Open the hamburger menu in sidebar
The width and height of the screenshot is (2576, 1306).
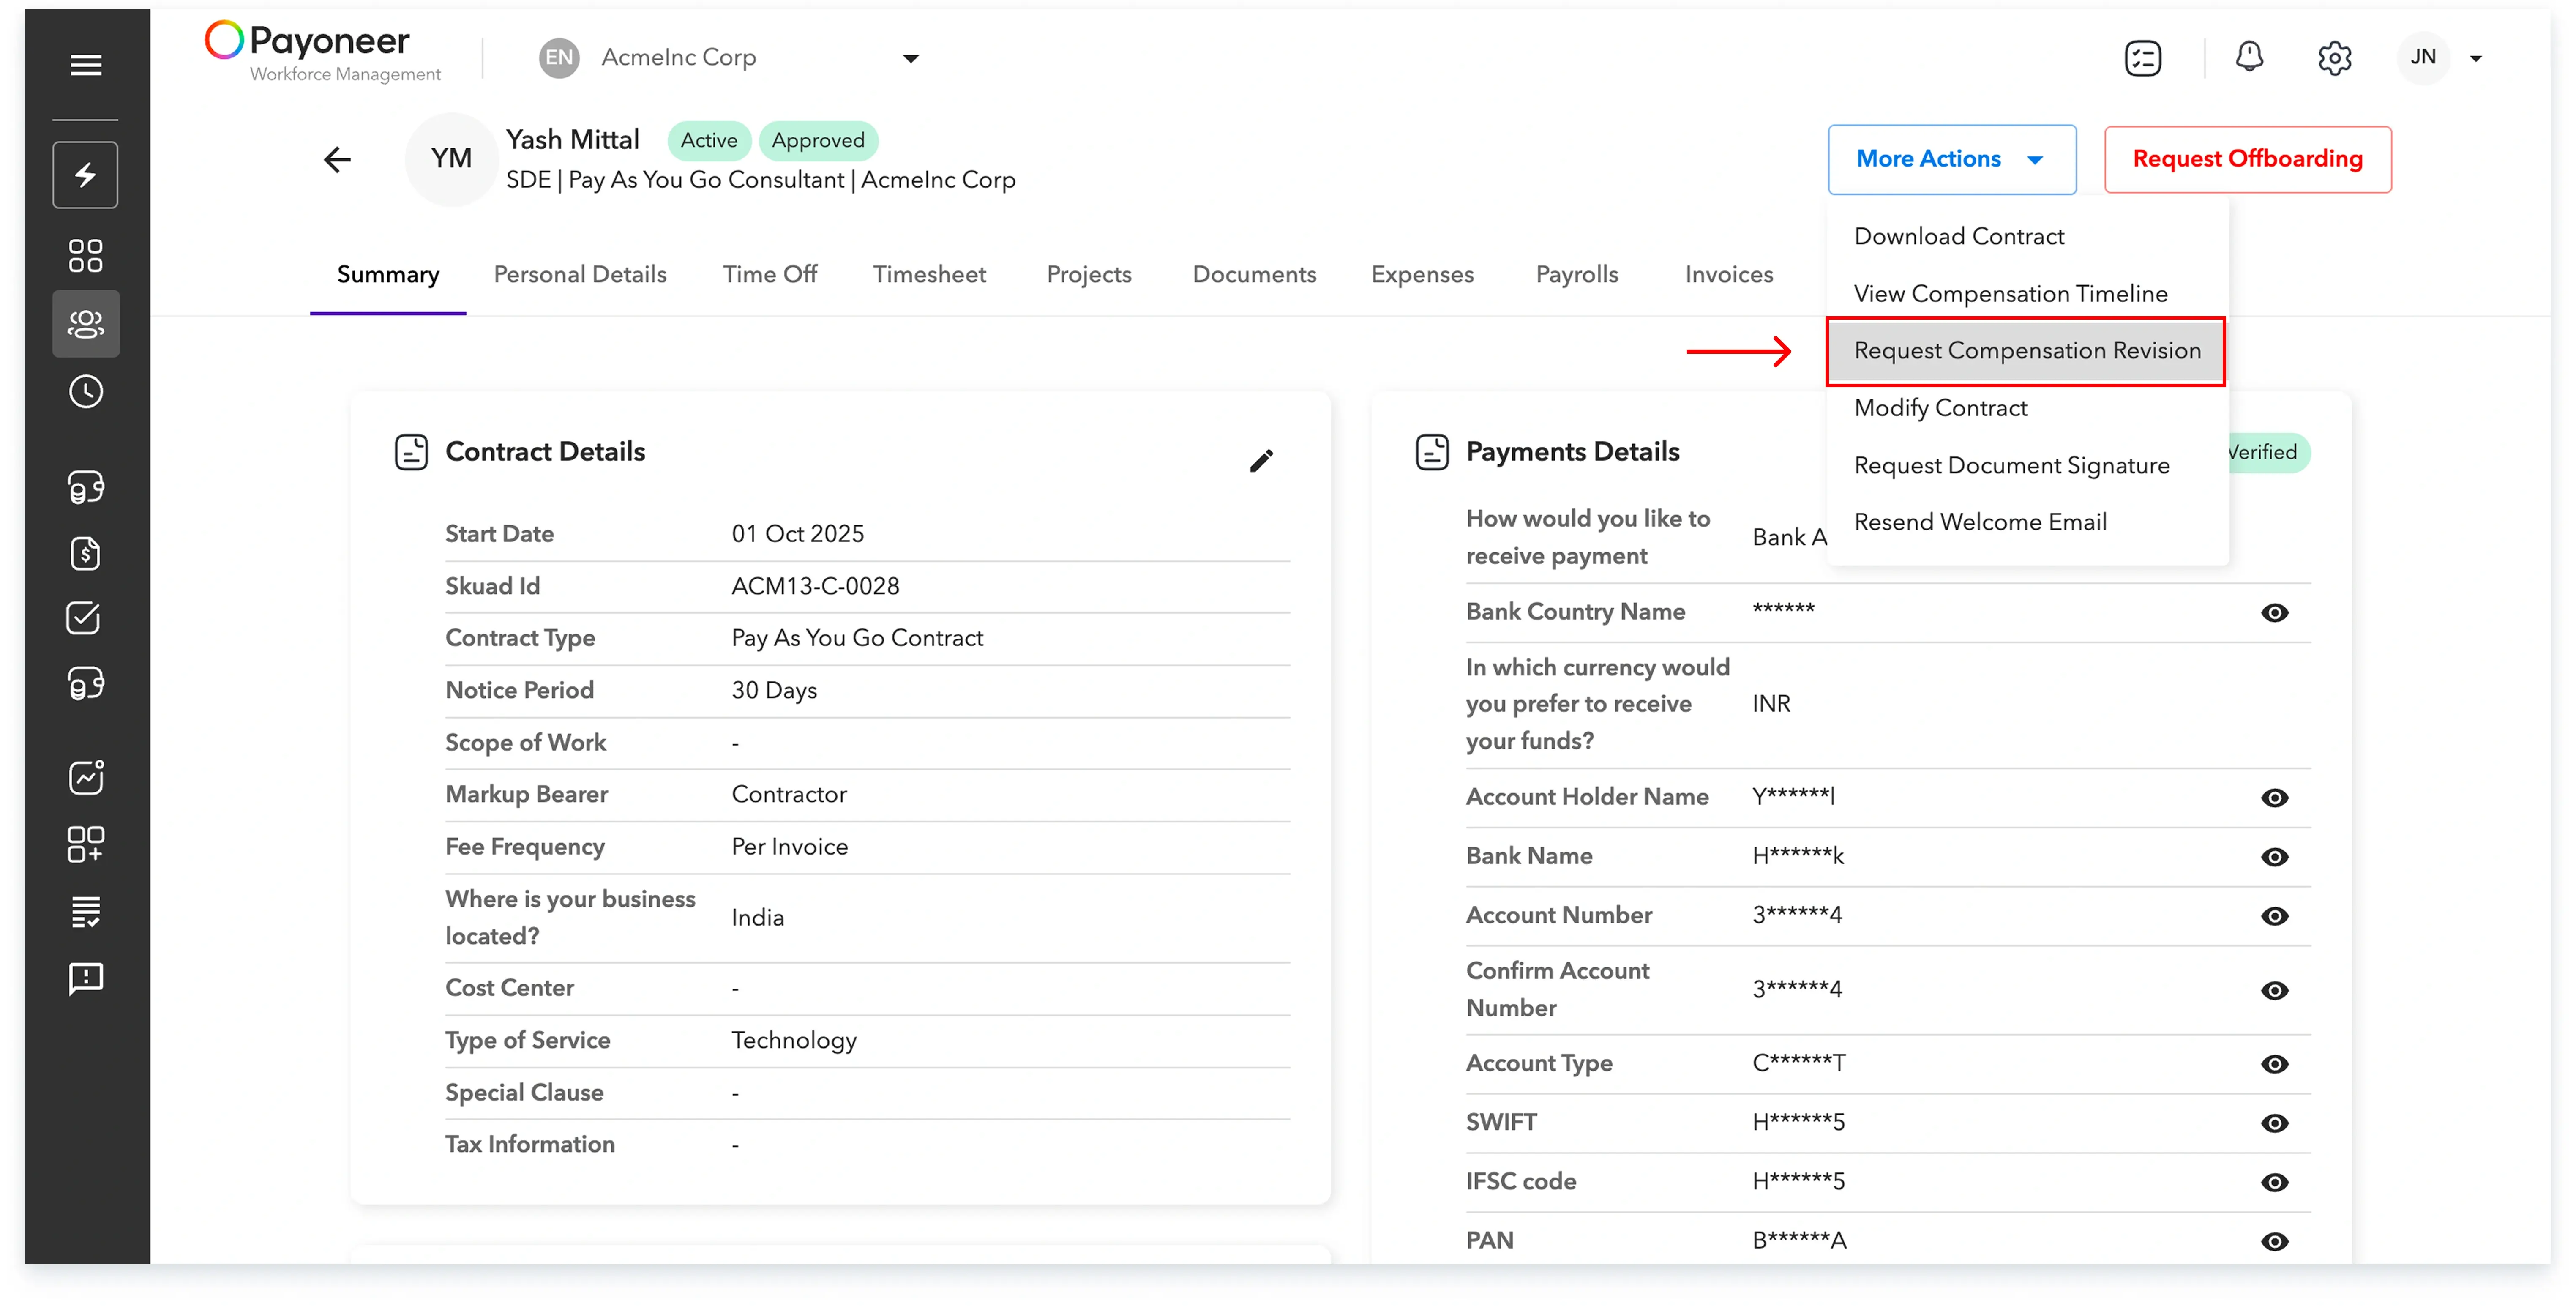click(x=86, y=65)
